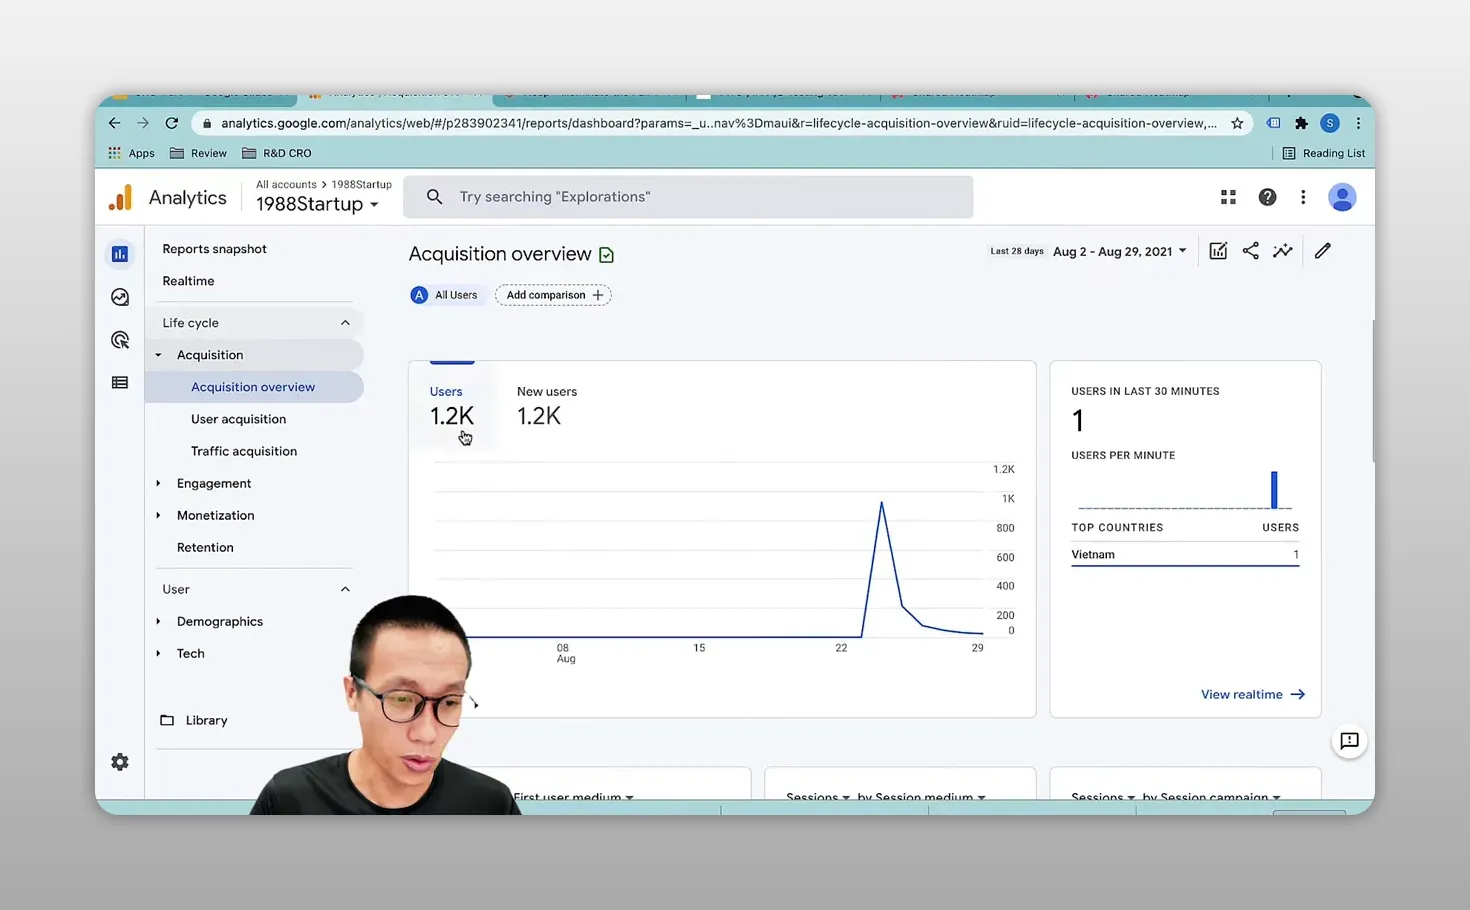Image resolution: width=1470 pixels, height=910 pixels.
Task: Open the Apps bookmarks shortcut
Action: (x=131, y=153)
